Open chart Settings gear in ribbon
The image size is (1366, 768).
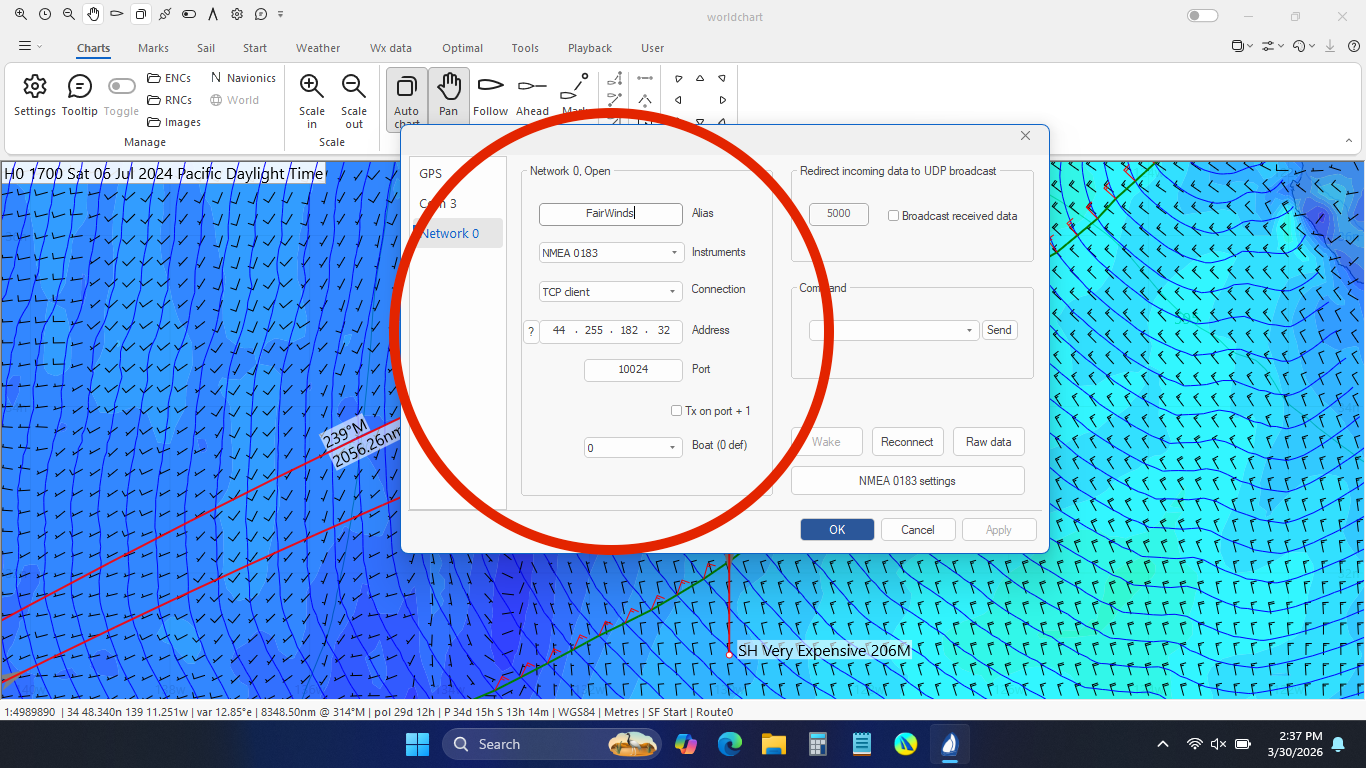click(x=35, y=87)
